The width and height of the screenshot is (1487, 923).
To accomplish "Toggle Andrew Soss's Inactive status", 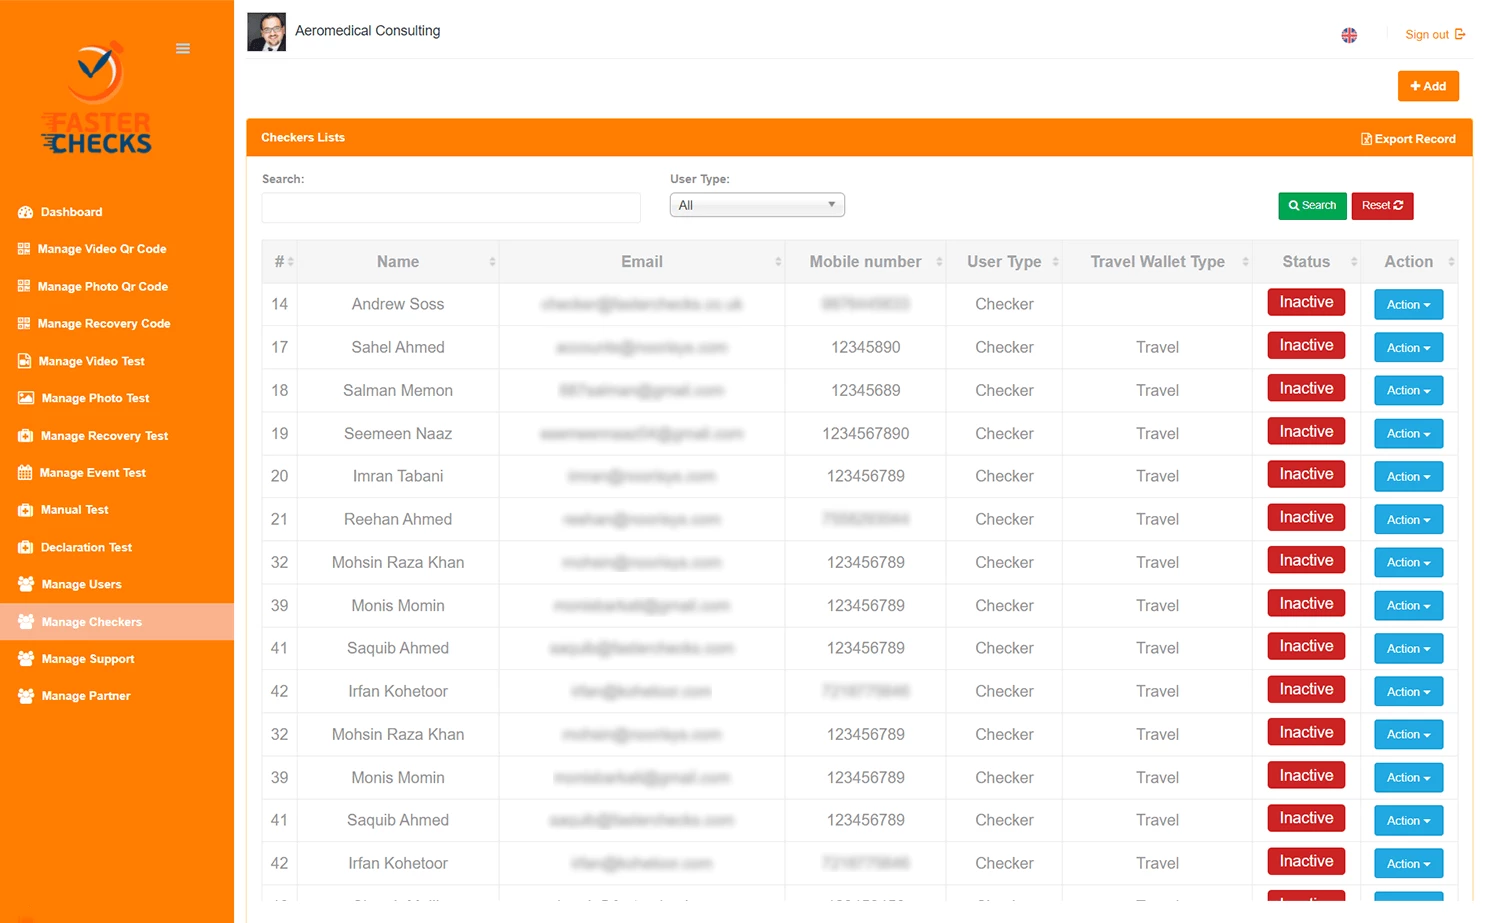I will tap(1305, 301).
